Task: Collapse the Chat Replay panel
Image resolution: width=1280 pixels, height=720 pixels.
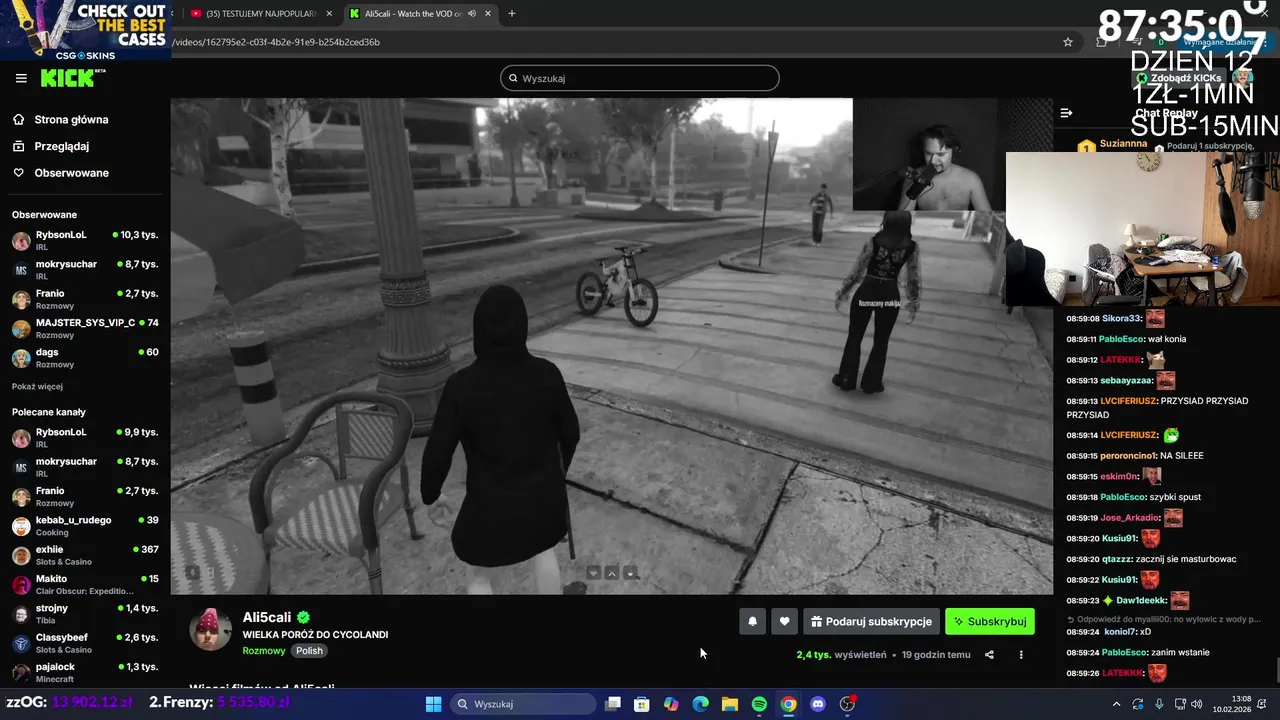Action: (x=1066, y=113)
